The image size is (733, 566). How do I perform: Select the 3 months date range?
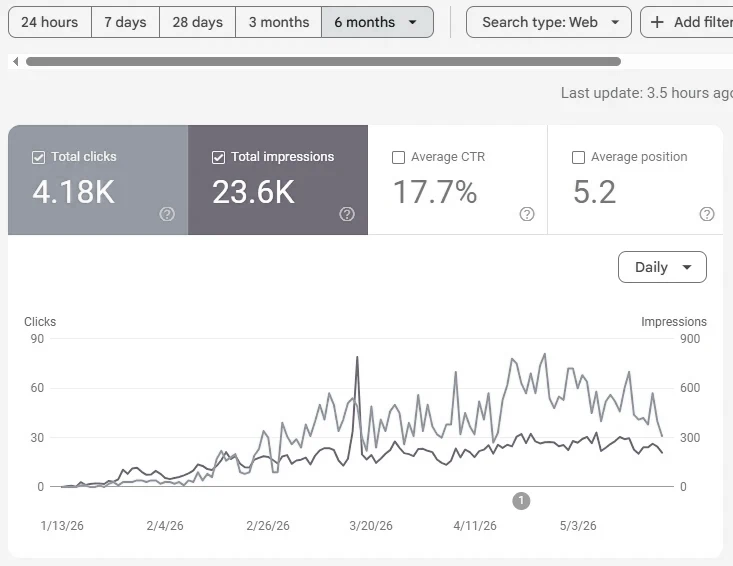(279, 22)
